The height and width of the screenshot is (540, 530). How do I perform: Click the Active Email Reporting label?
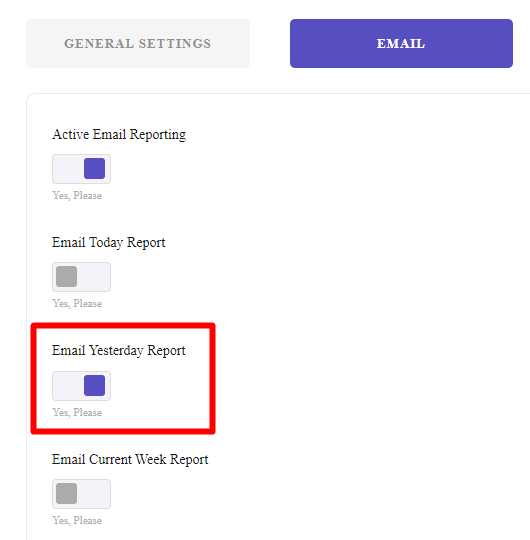pyautogui.click(x=119, y=135)
